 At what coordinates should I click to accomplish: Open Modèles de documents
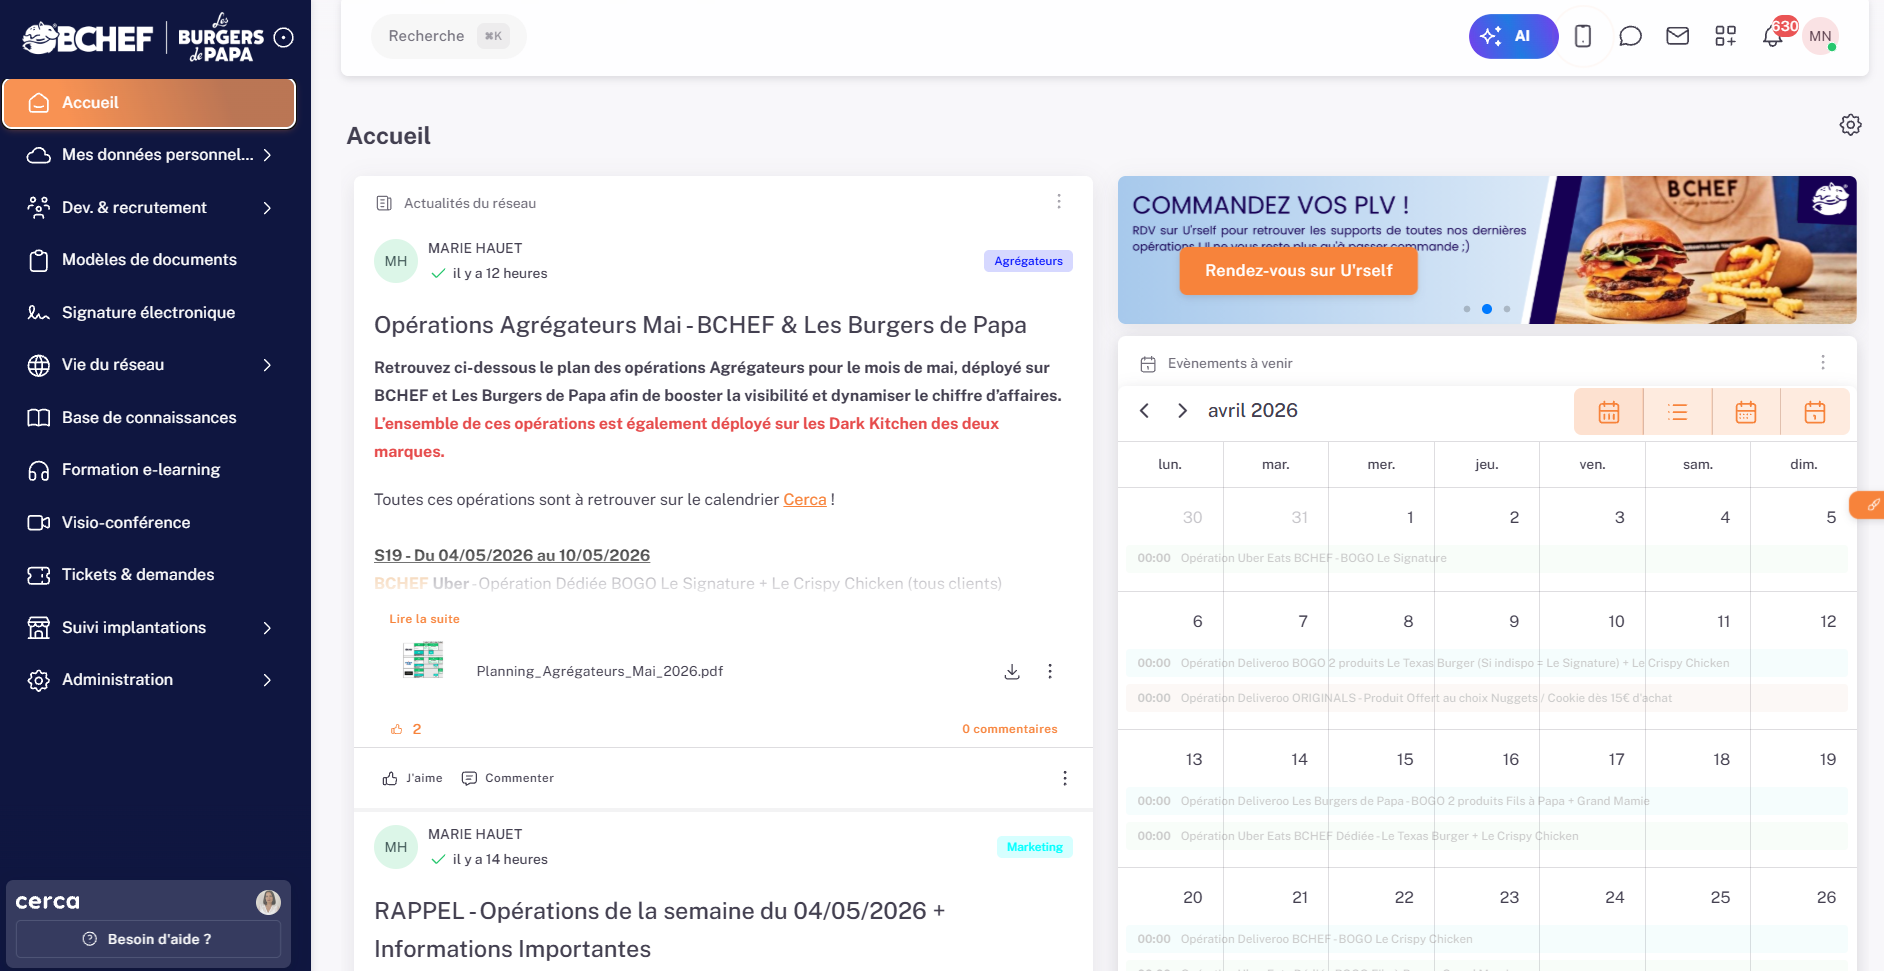click(149, 260)
